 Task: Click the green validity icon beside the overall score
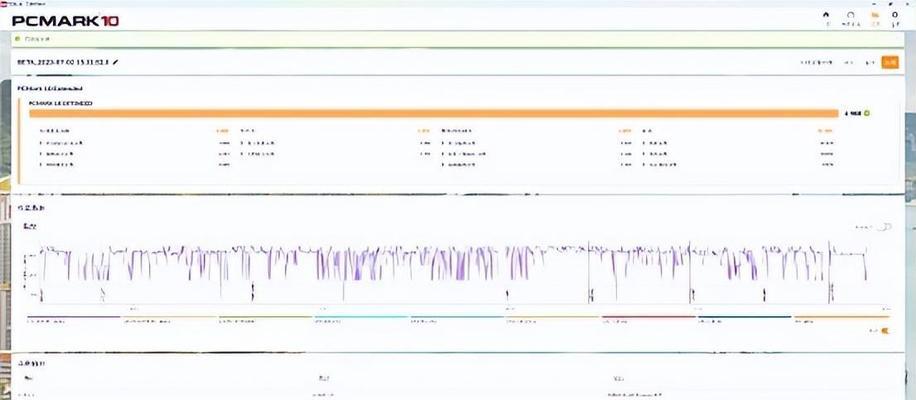click(x=867, y=113)
